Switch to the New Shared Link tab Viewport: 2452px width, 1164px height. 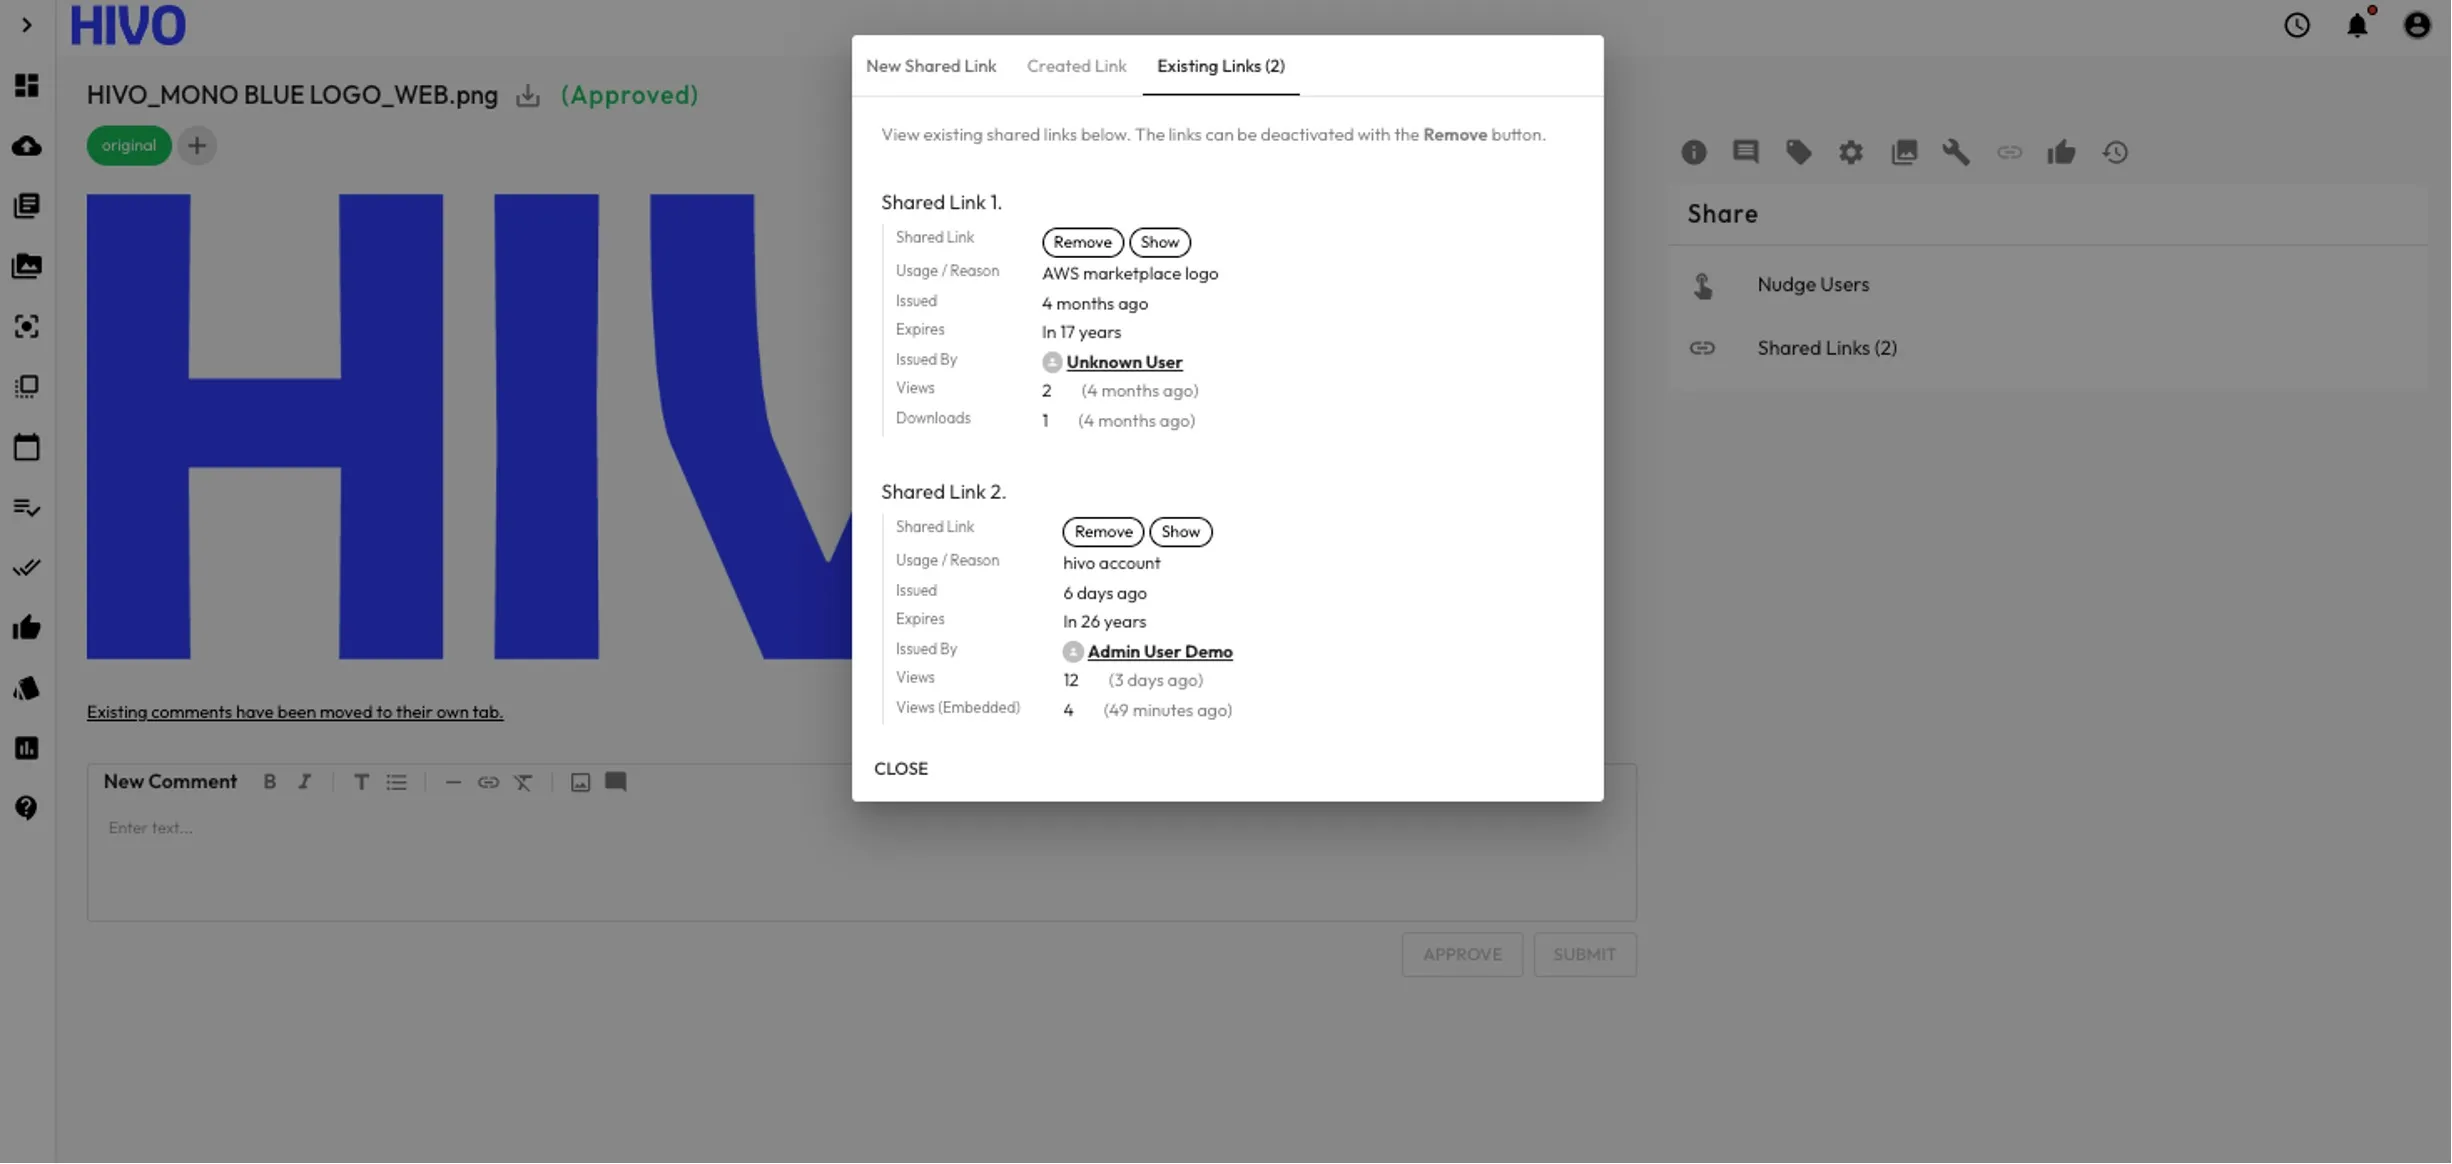tap(931, 66)
